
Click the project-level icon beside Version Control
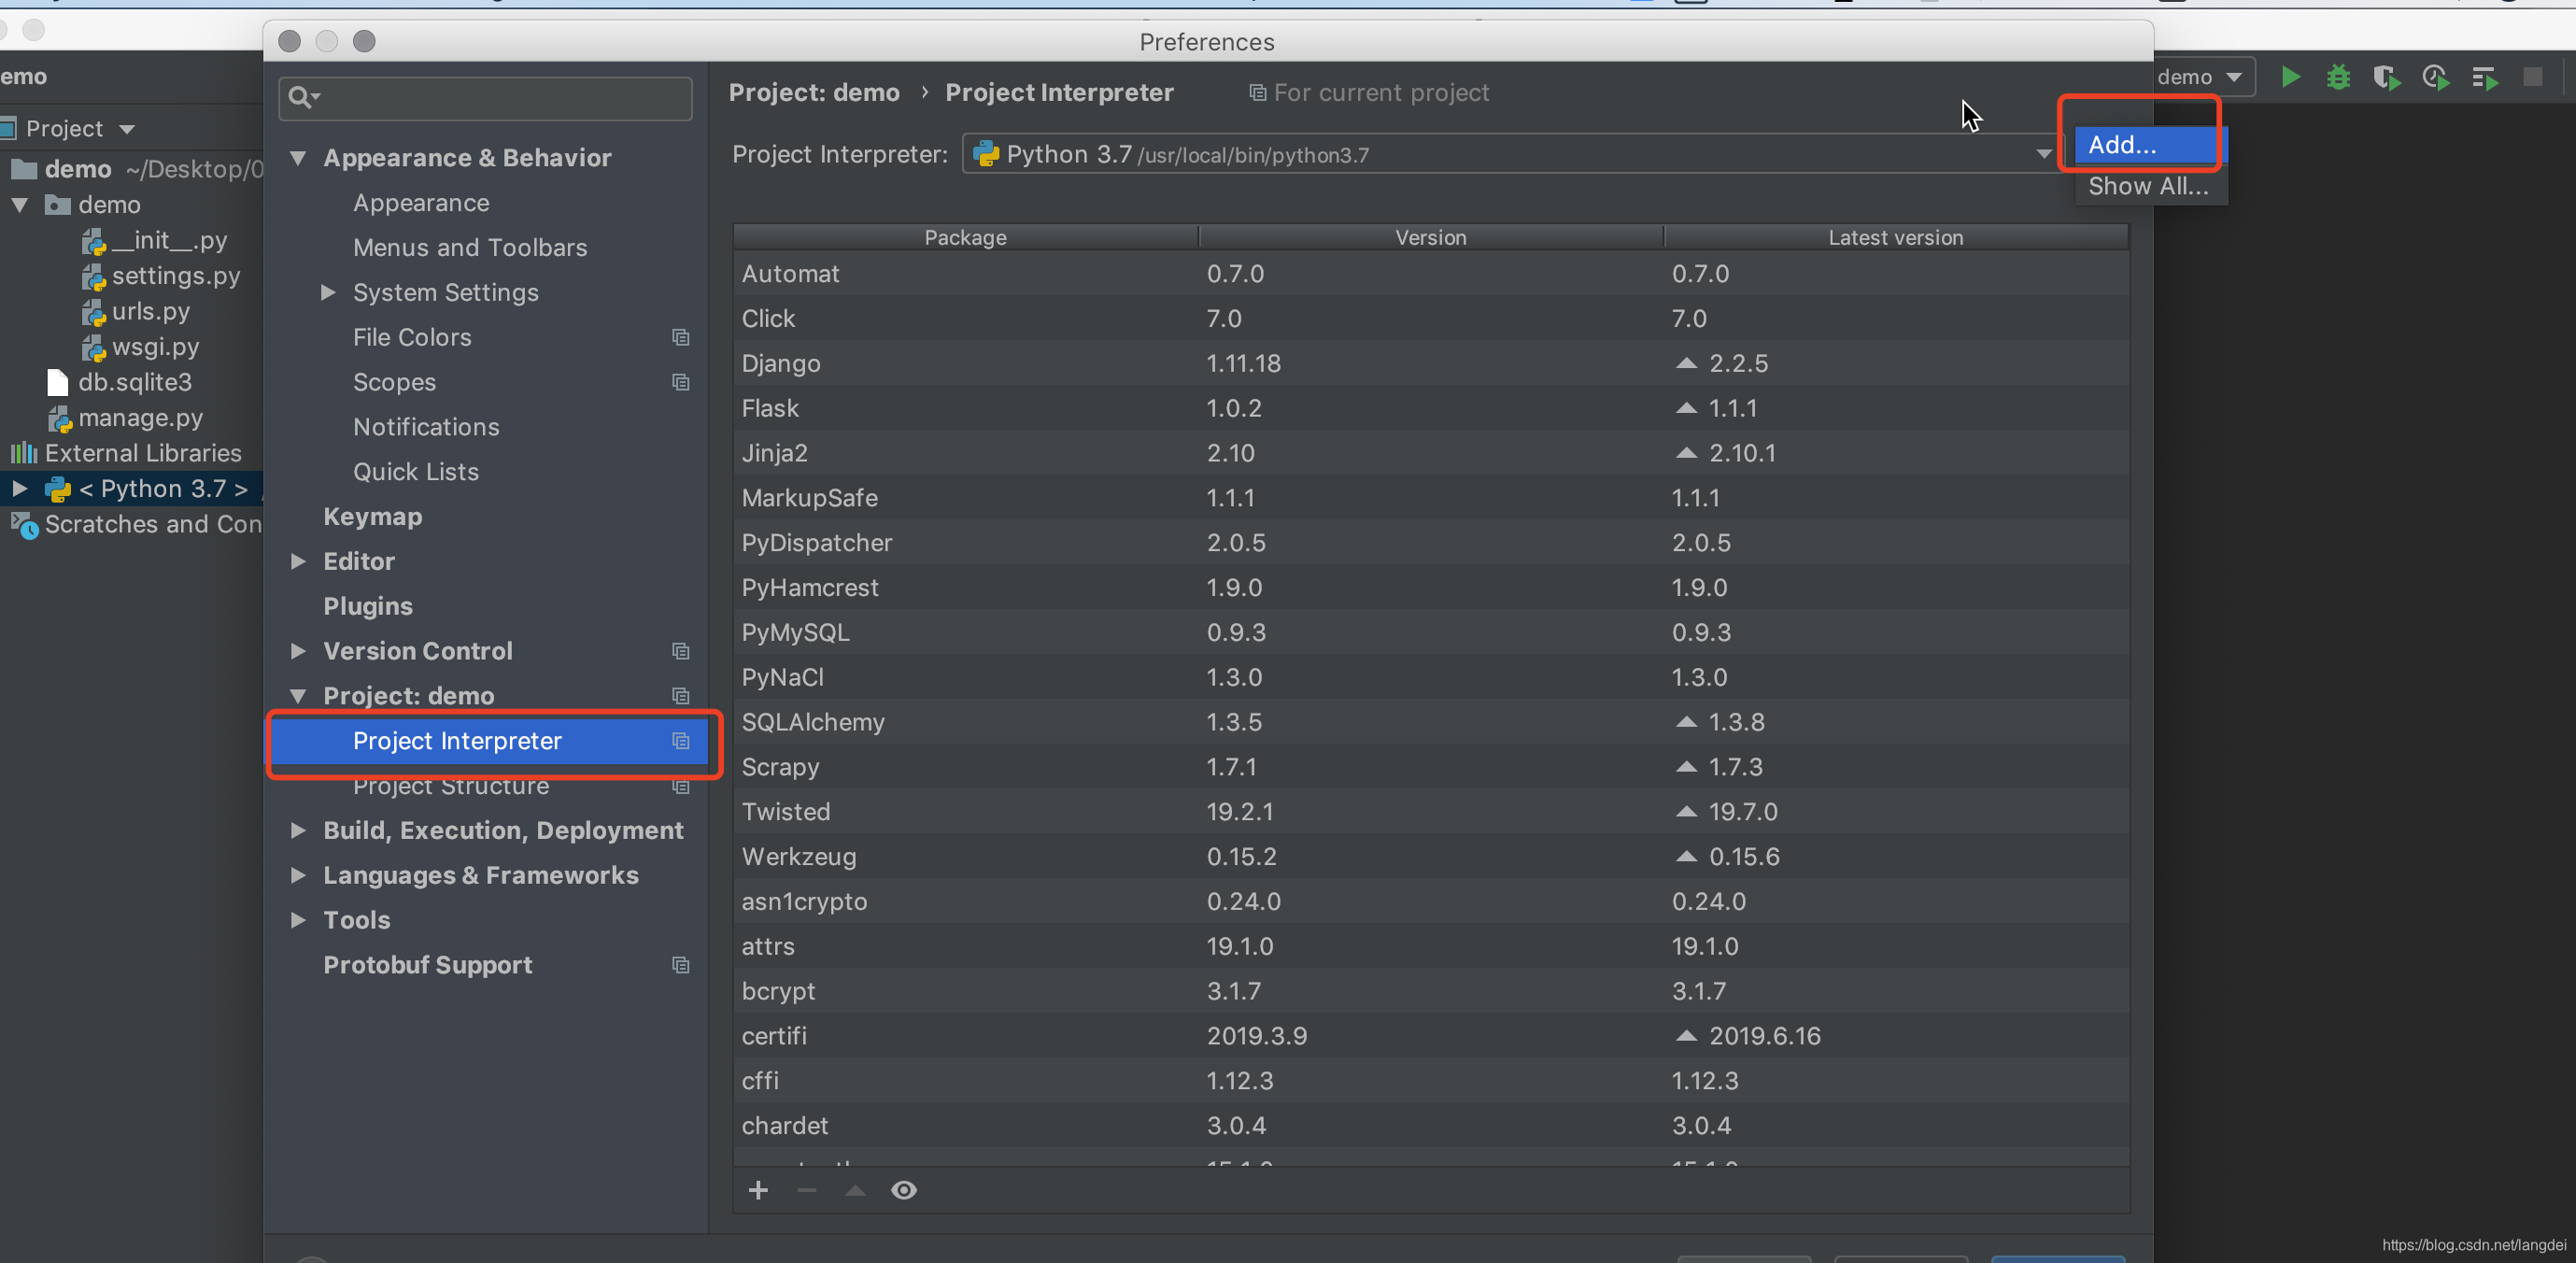[681, 652]
